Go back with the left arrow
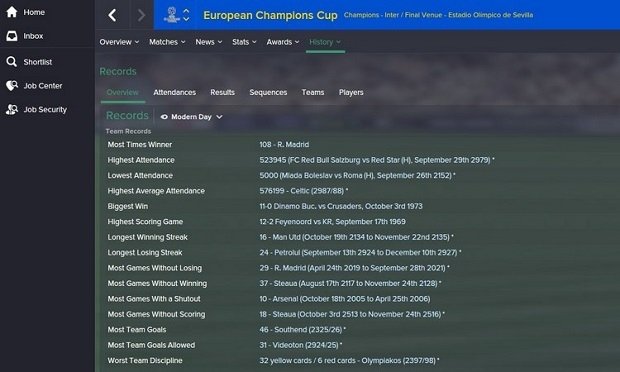 (112, 15)
